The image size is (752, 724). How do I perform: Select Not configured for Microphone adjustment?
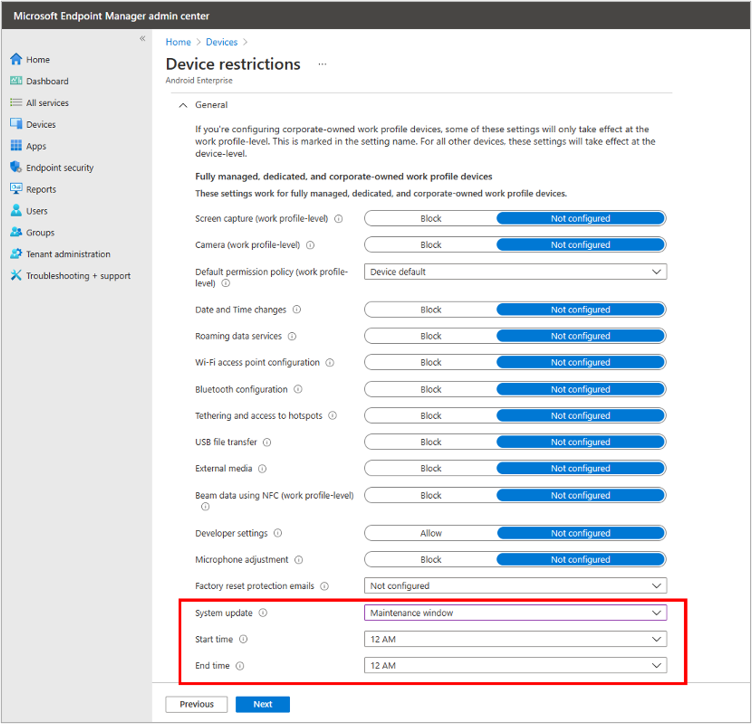[581, 559]
